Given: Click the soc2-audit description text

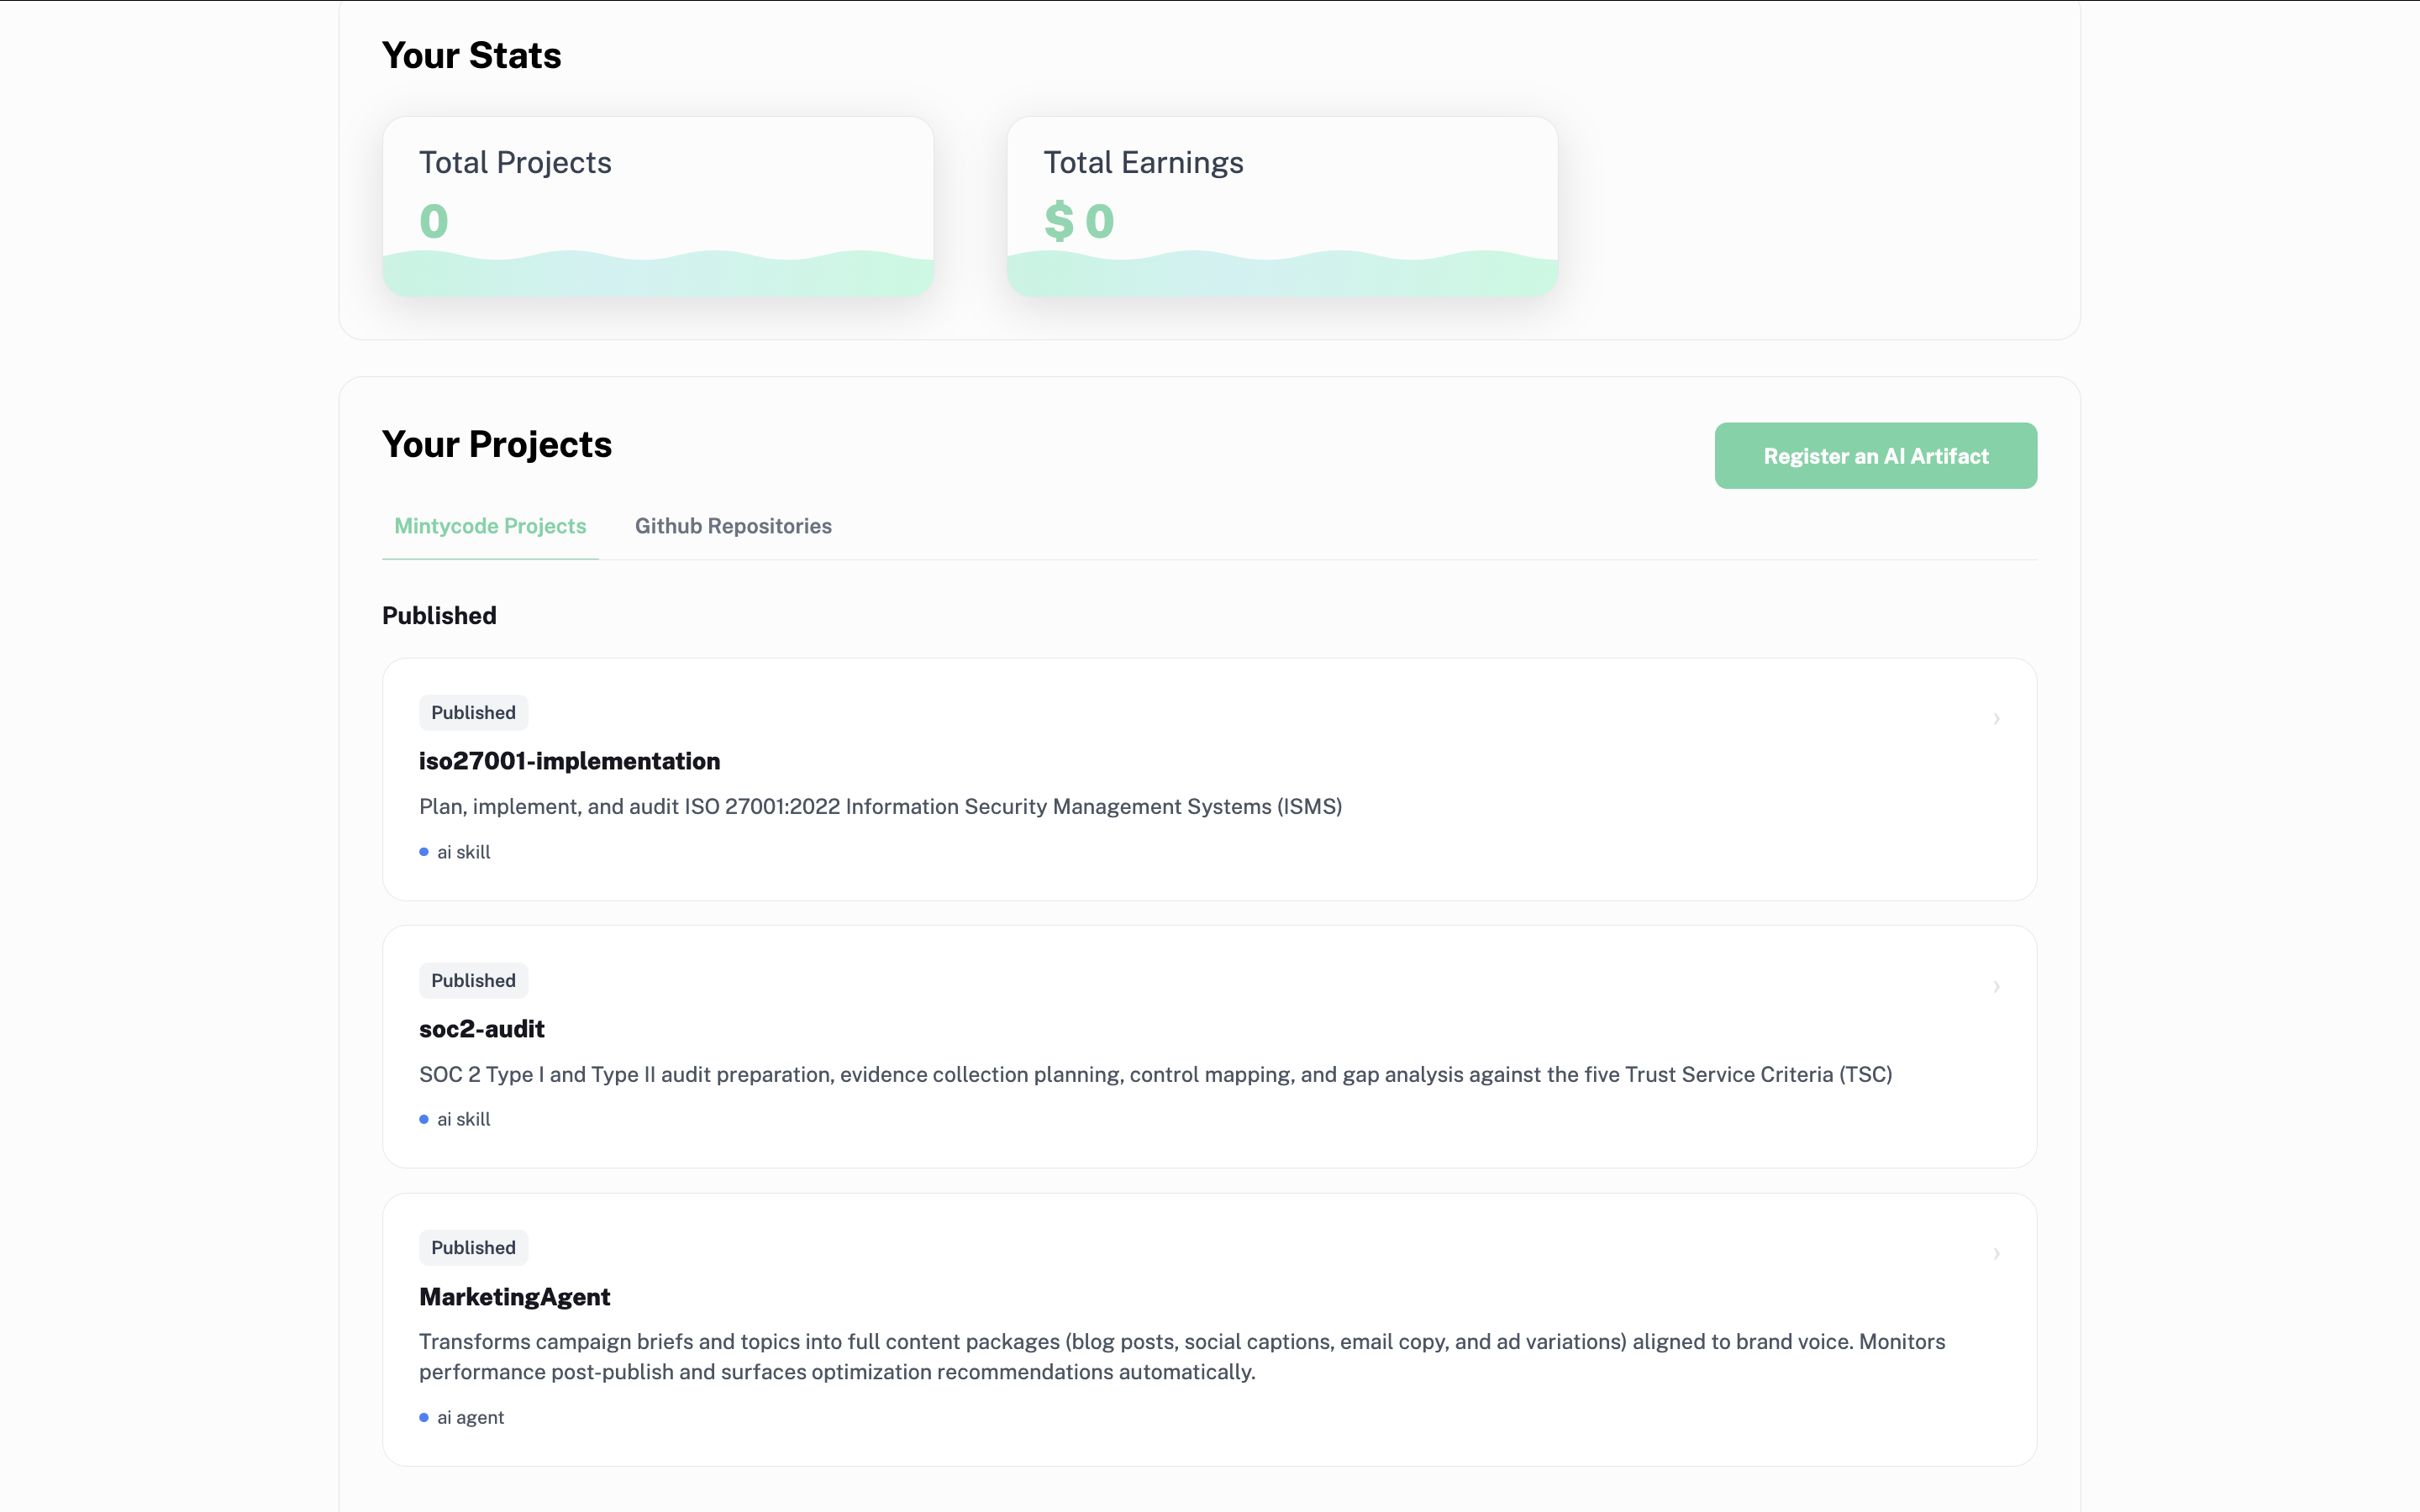Looking at the screenshot, I should pyautogui.click(x=1155, y=1075).
